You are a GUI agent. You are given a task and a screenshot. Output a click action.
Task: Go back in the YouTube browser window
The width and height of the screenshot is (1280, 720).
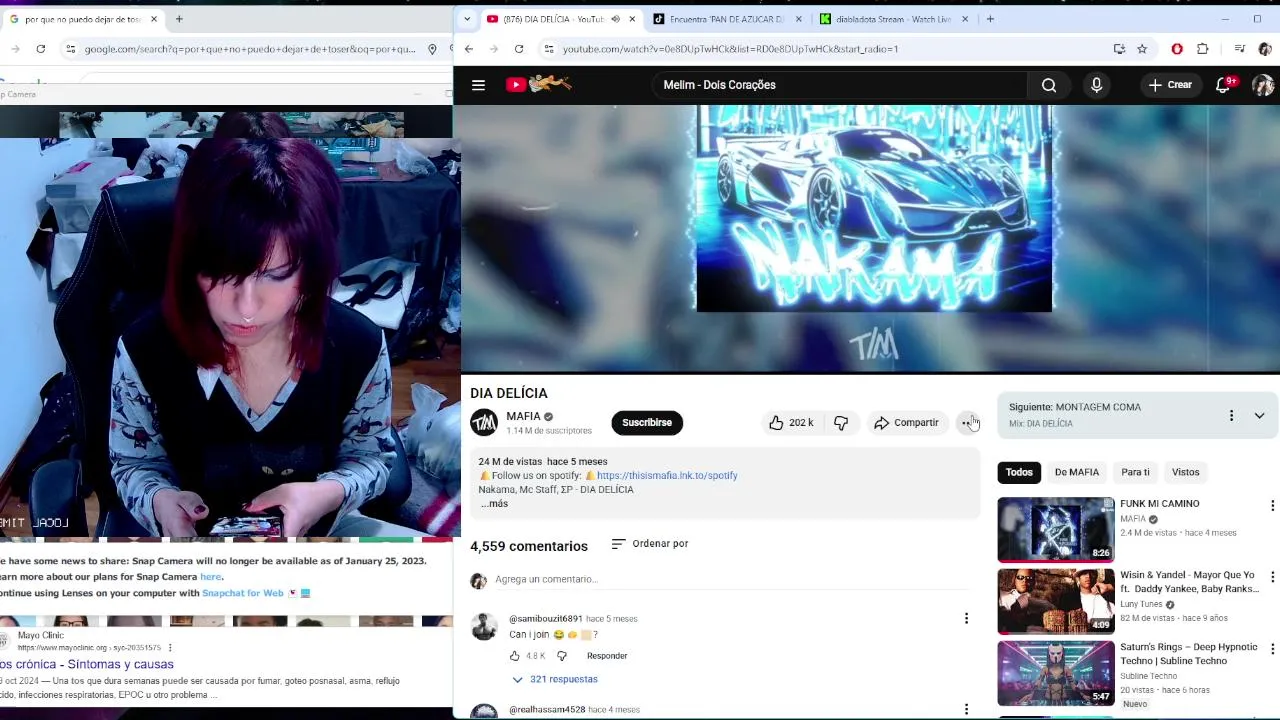coord(468,49)
